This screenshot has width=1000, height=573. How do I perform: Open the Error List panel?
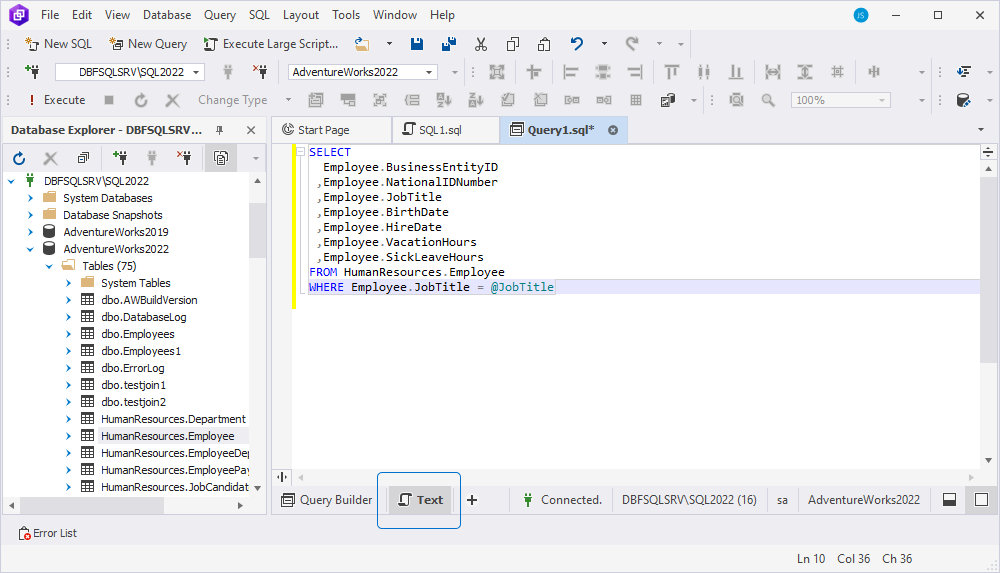tap(48, 533)
